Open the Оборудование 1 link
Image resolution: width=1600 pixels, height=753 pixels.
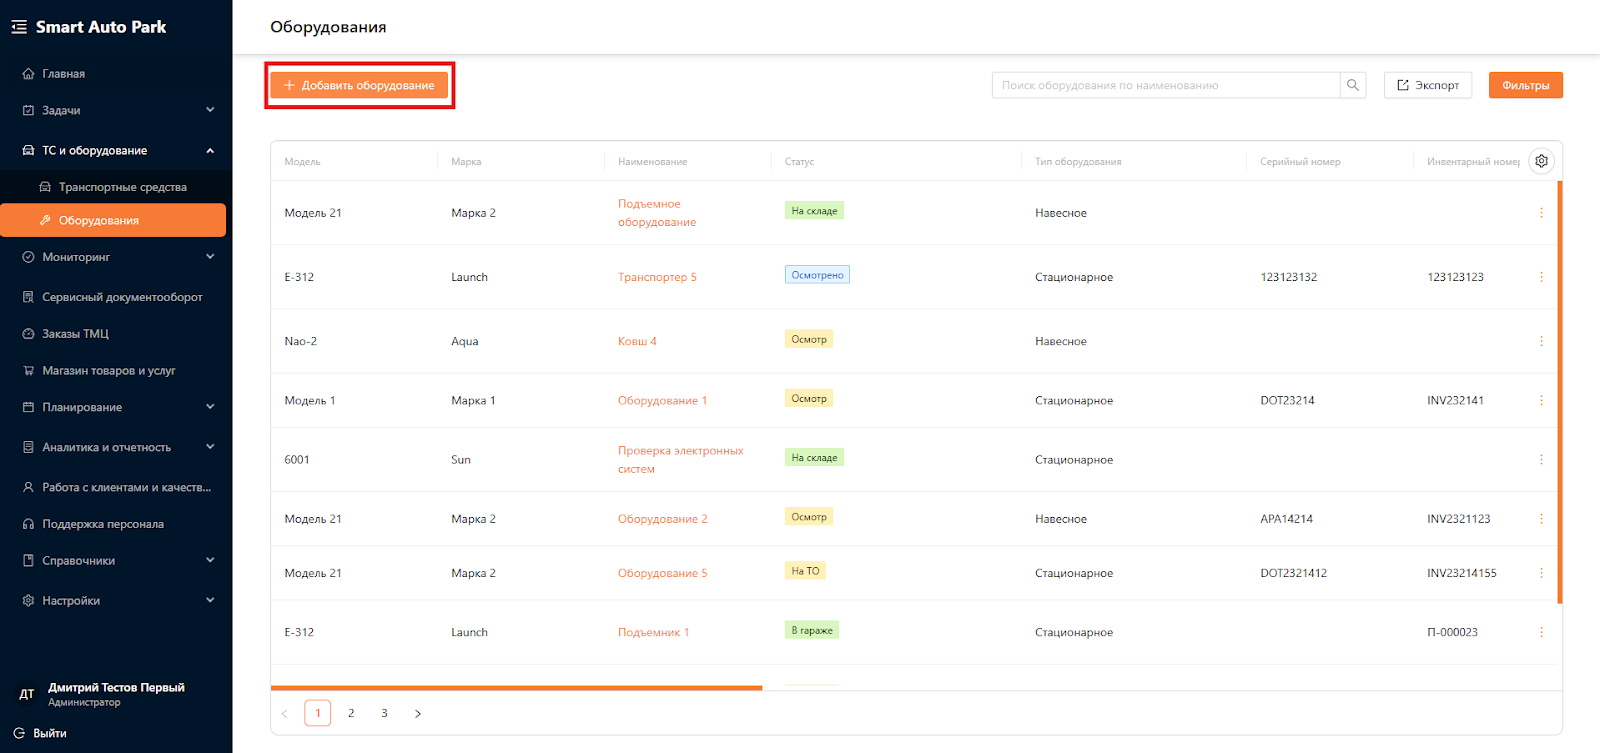click(x=662, y=400)
